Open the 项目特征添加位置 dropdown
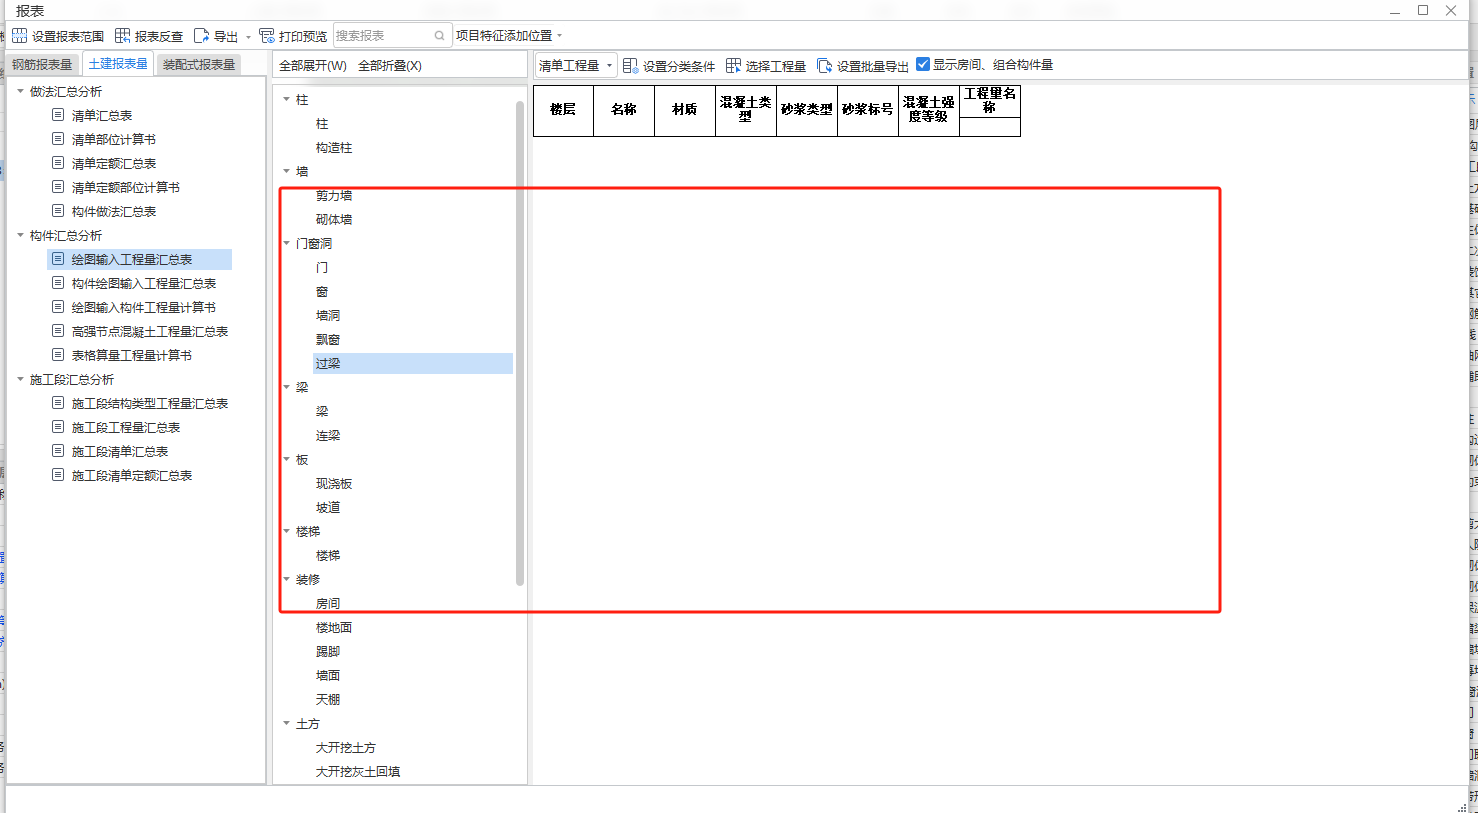1478x813 pixels. pyautogui.click(x=509, y=36)
